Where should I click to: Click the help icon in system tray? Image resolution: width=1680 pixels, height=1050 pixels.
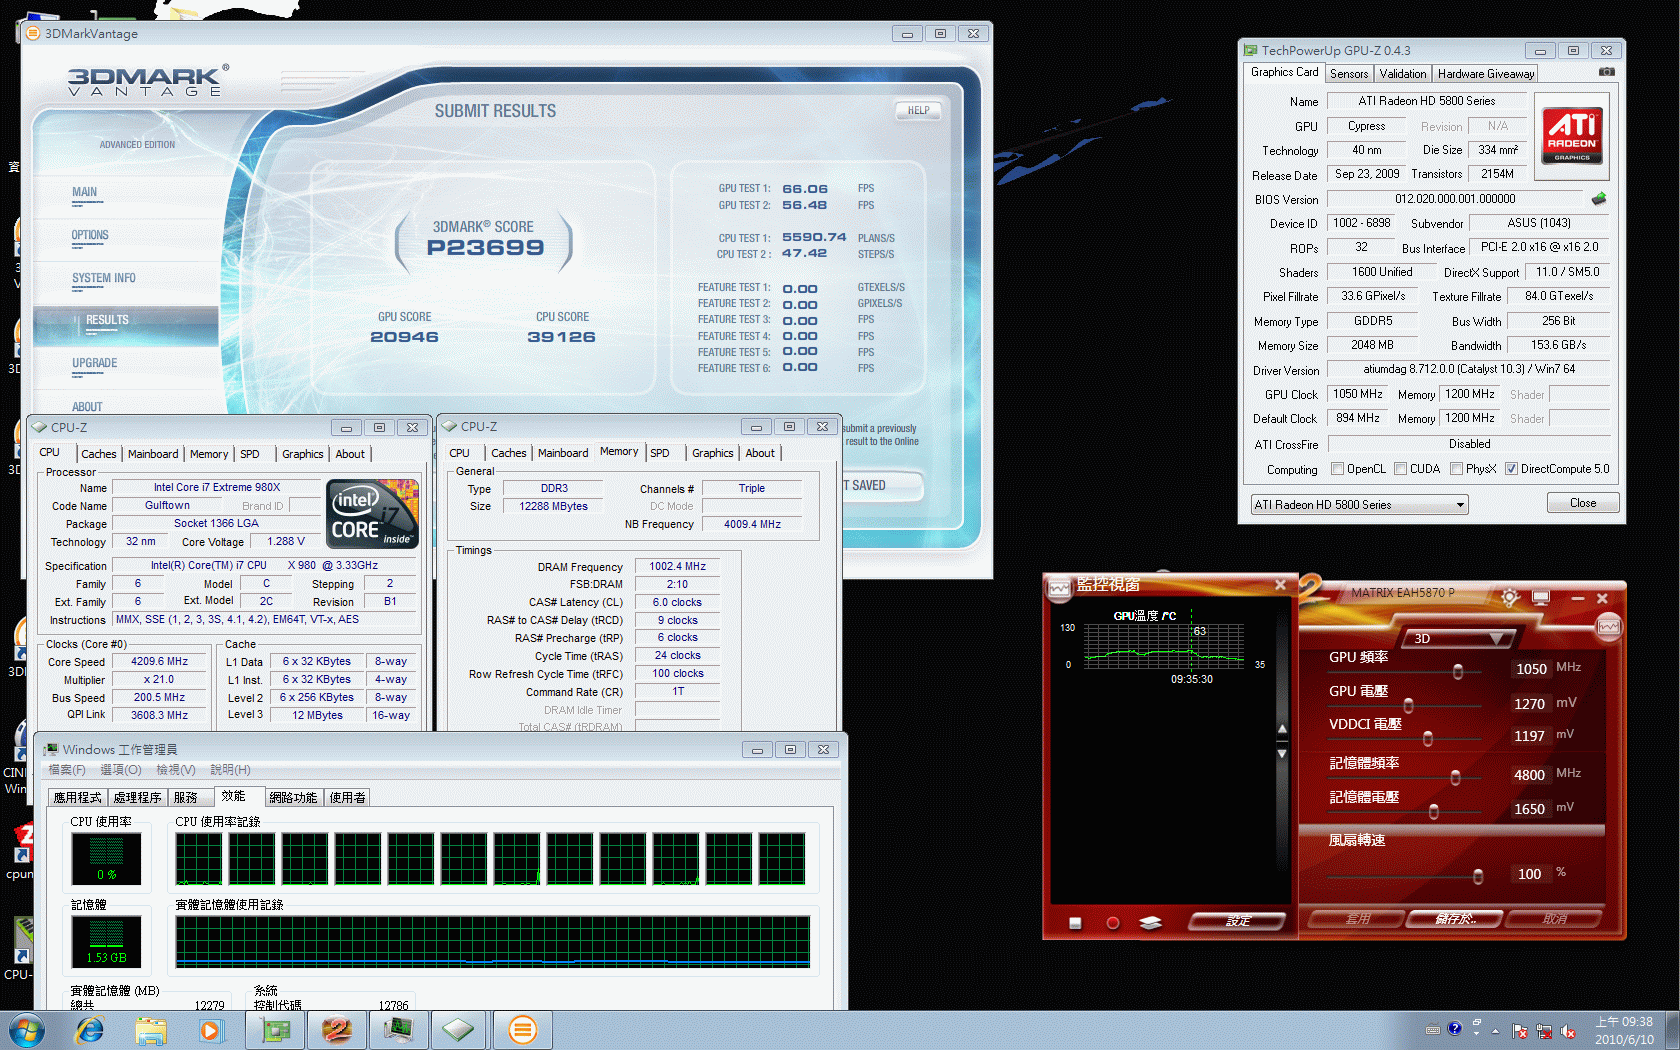(1455, 1029)
